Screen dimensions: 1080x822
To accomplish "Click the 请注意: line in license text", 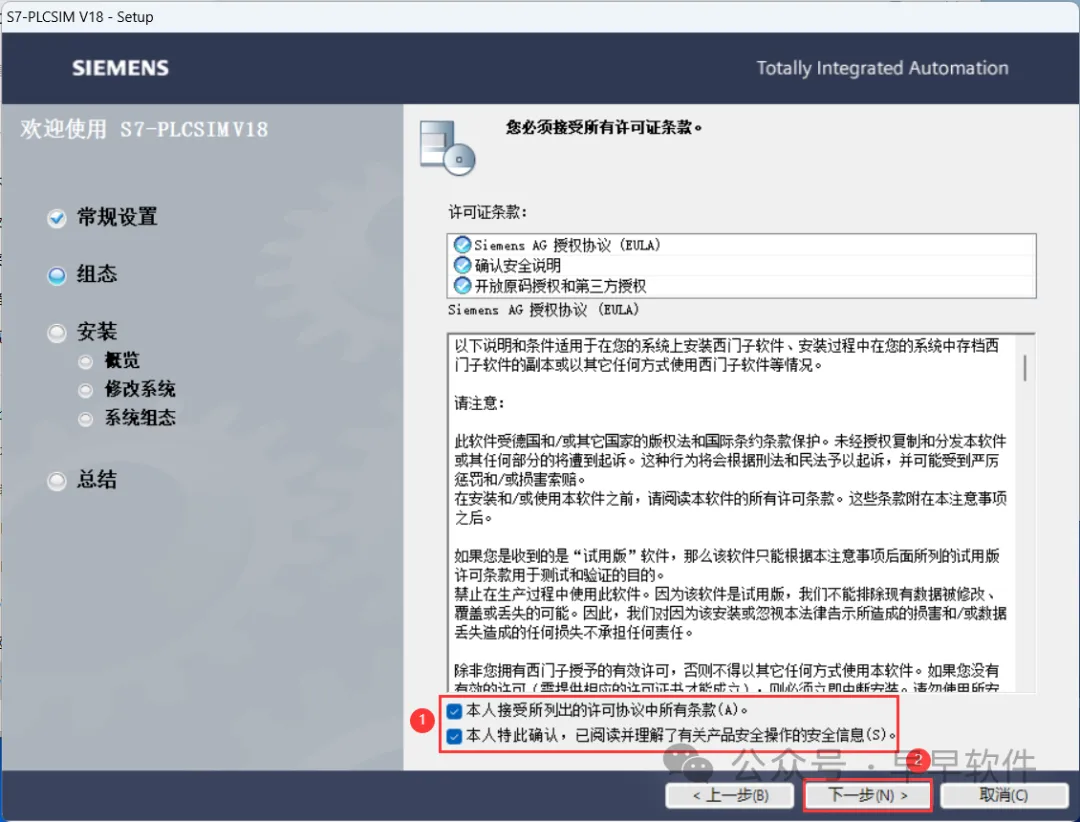I will (x=479, y=403).
